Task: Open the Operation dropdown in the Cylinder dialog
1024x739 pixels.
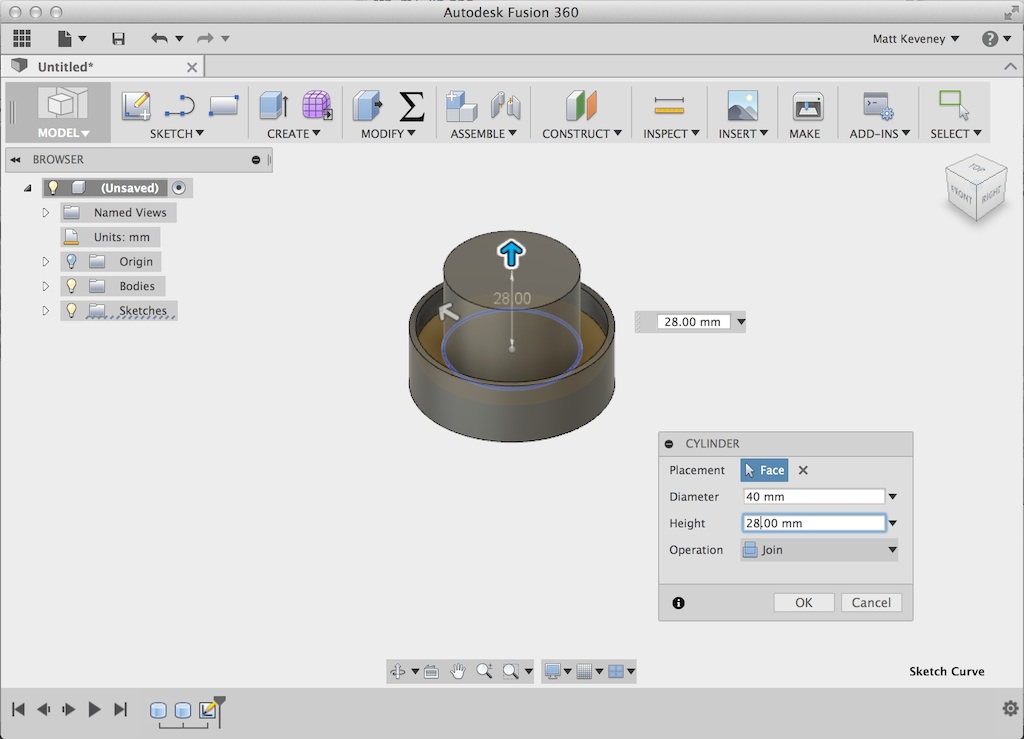Action: point(818,549)
